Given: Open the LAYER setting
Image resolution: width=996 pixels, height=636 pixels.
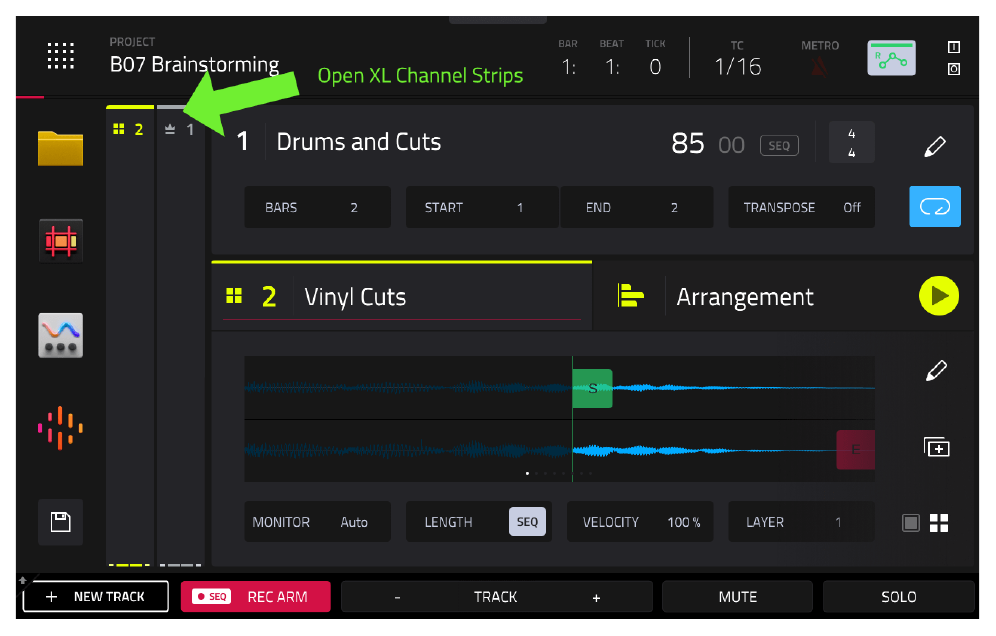Looking at the screenshot, I should point(801,522).
